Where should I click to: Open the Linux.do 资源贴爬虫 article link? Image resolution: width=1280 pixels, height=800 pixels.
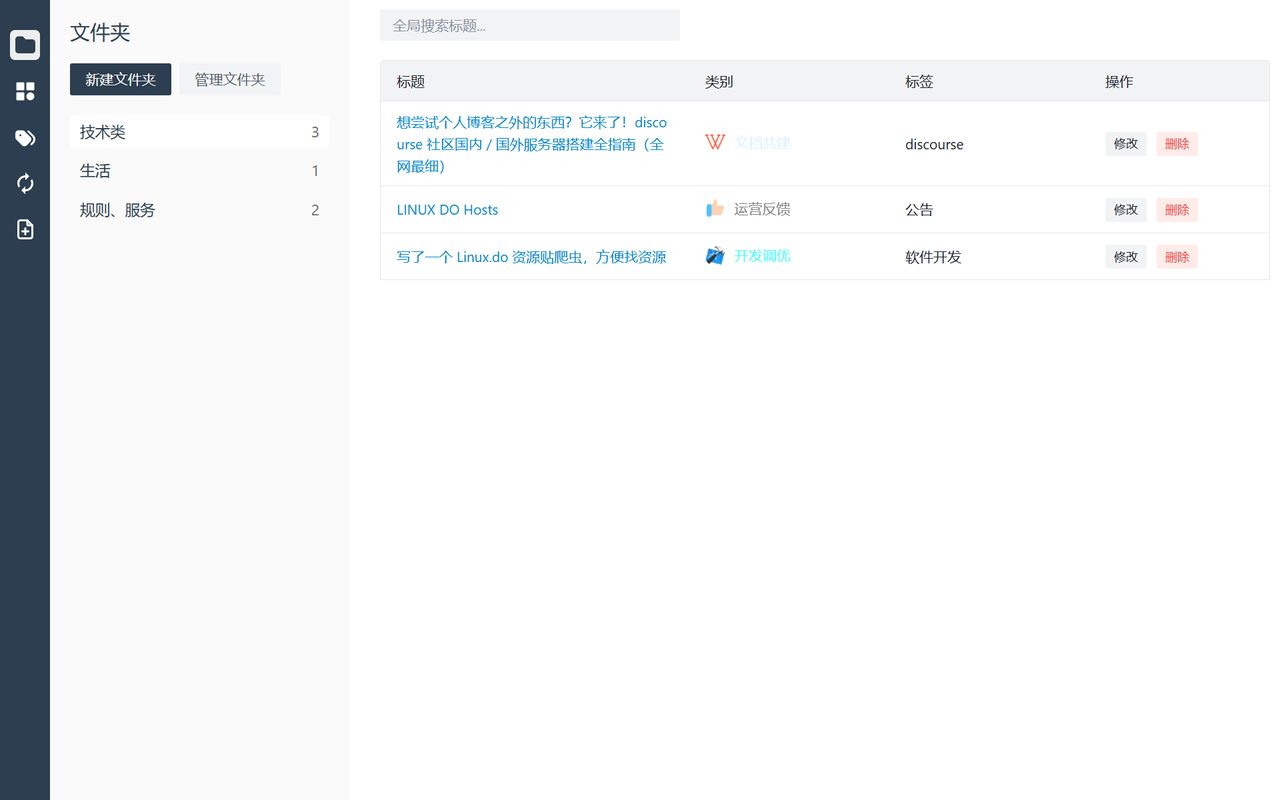[530, 256]
